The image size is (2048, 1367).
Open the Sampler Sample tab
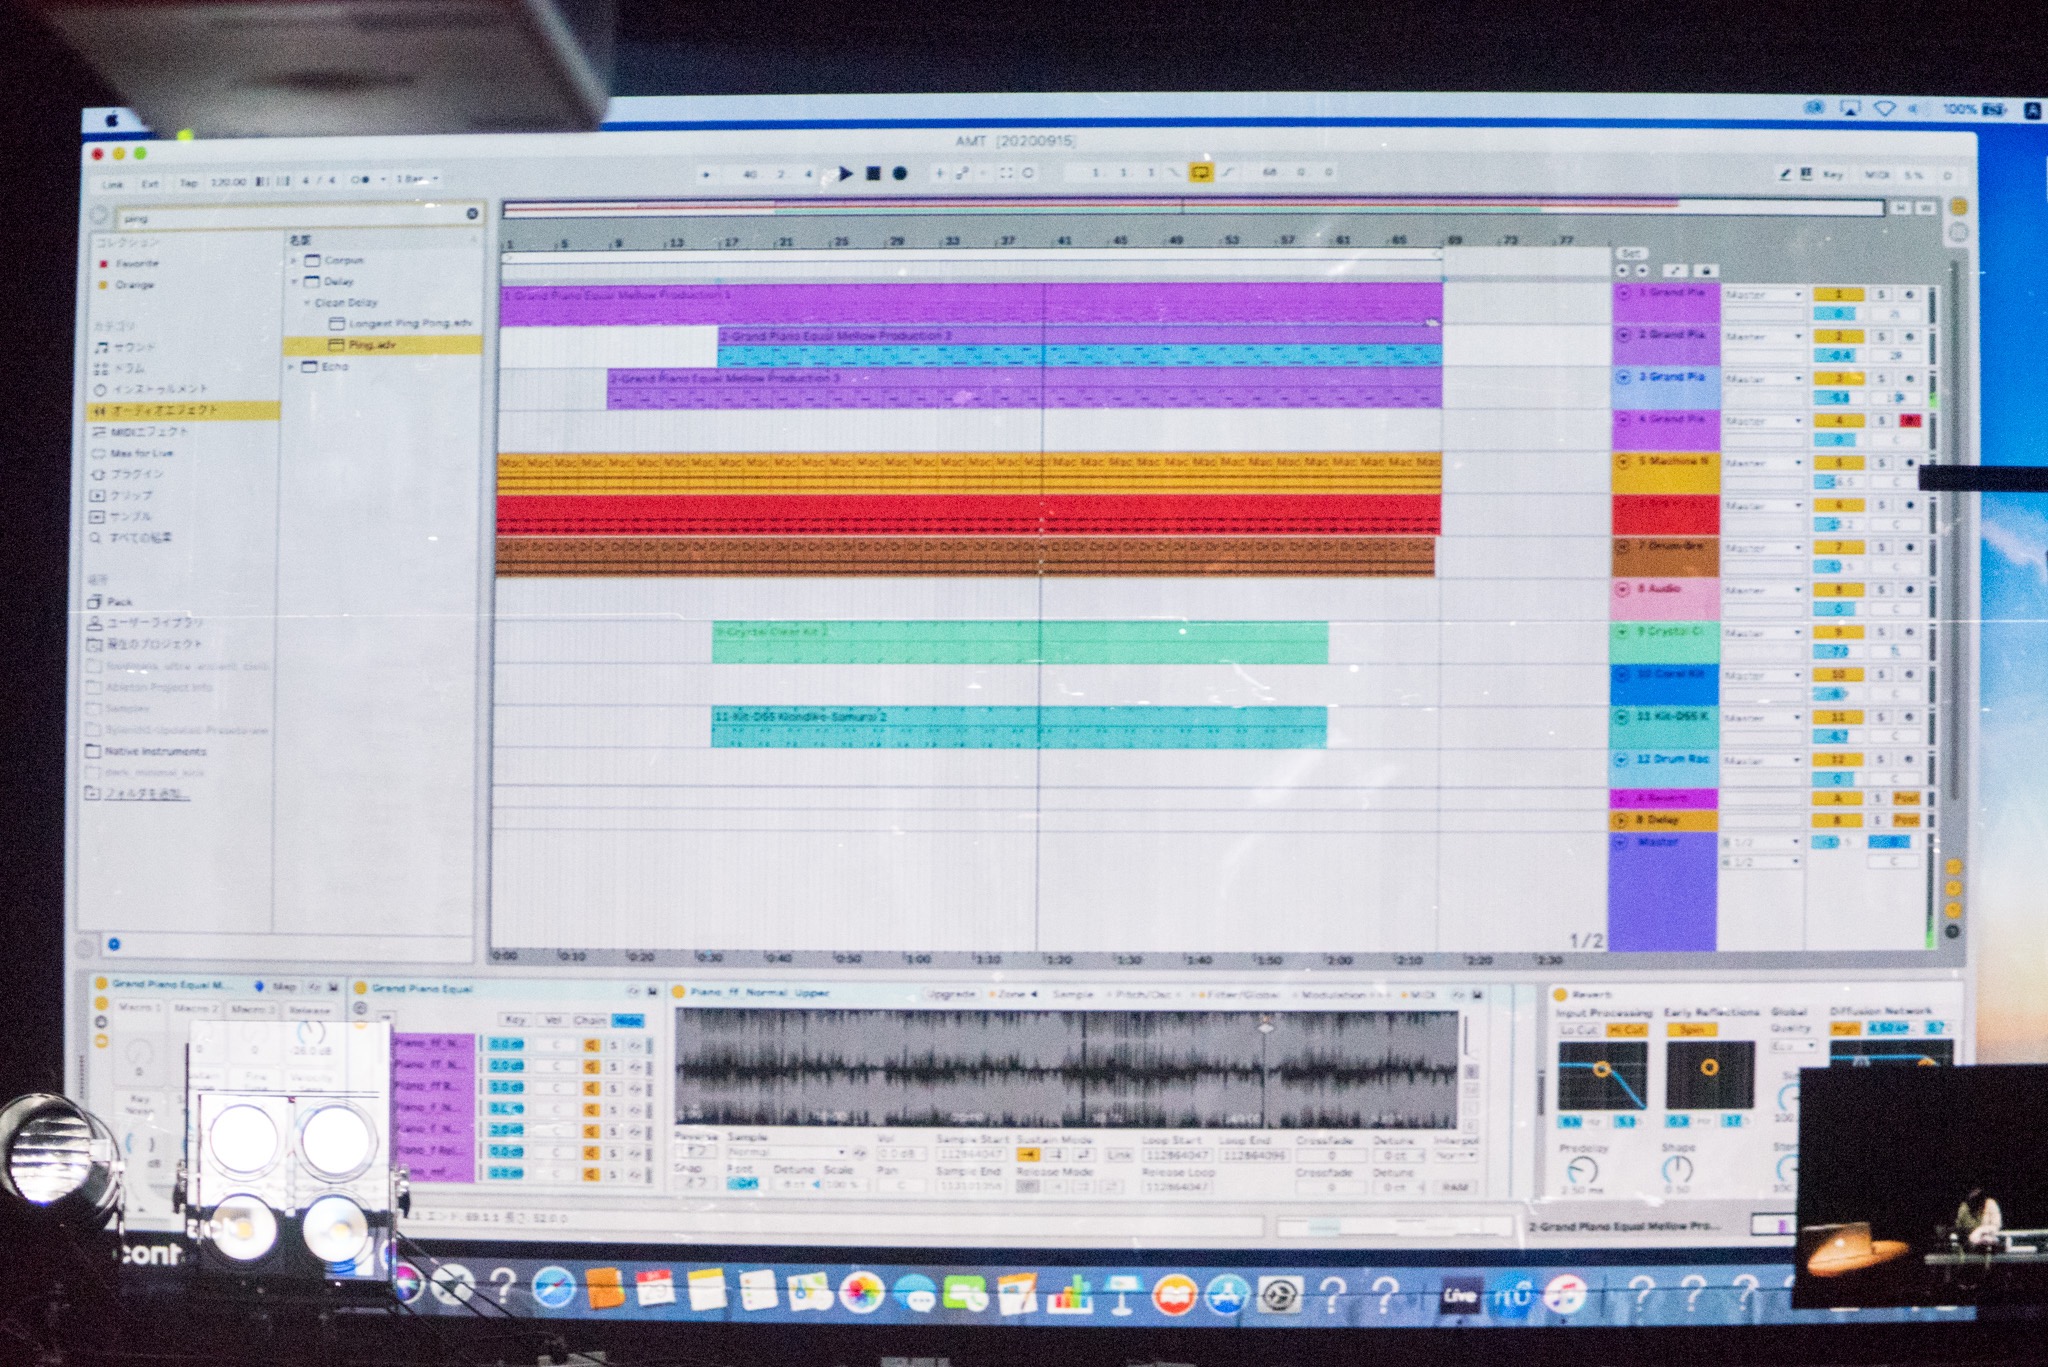click(1073, 994)
